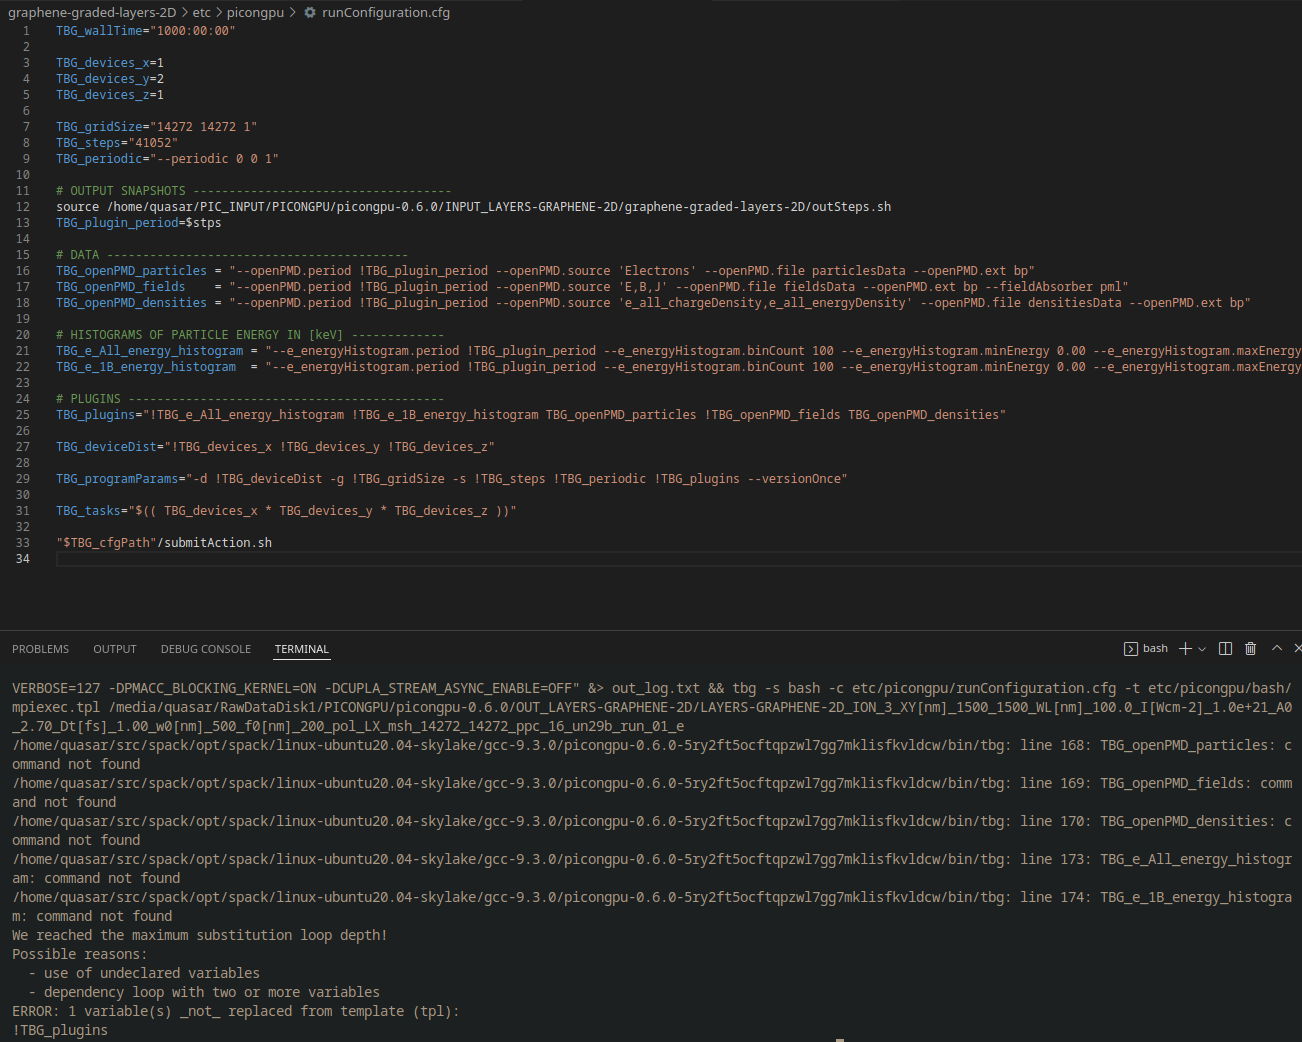
Task: Open the DEBUG CONSOLE tab
Action: [x=205, y=649]
